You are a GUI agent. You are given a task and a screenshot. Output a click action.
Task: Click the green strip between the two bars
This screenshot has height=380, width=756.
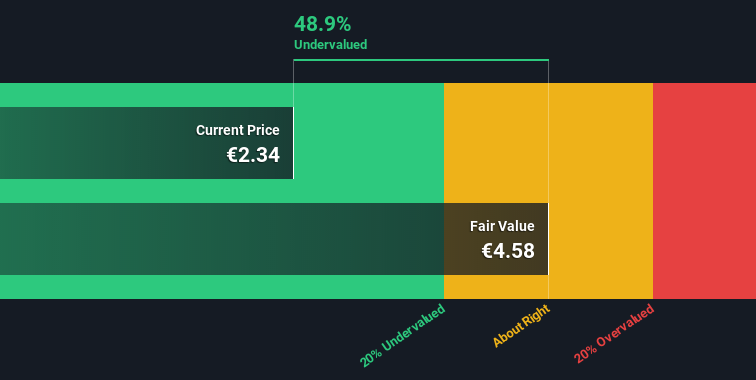(222, 191)
